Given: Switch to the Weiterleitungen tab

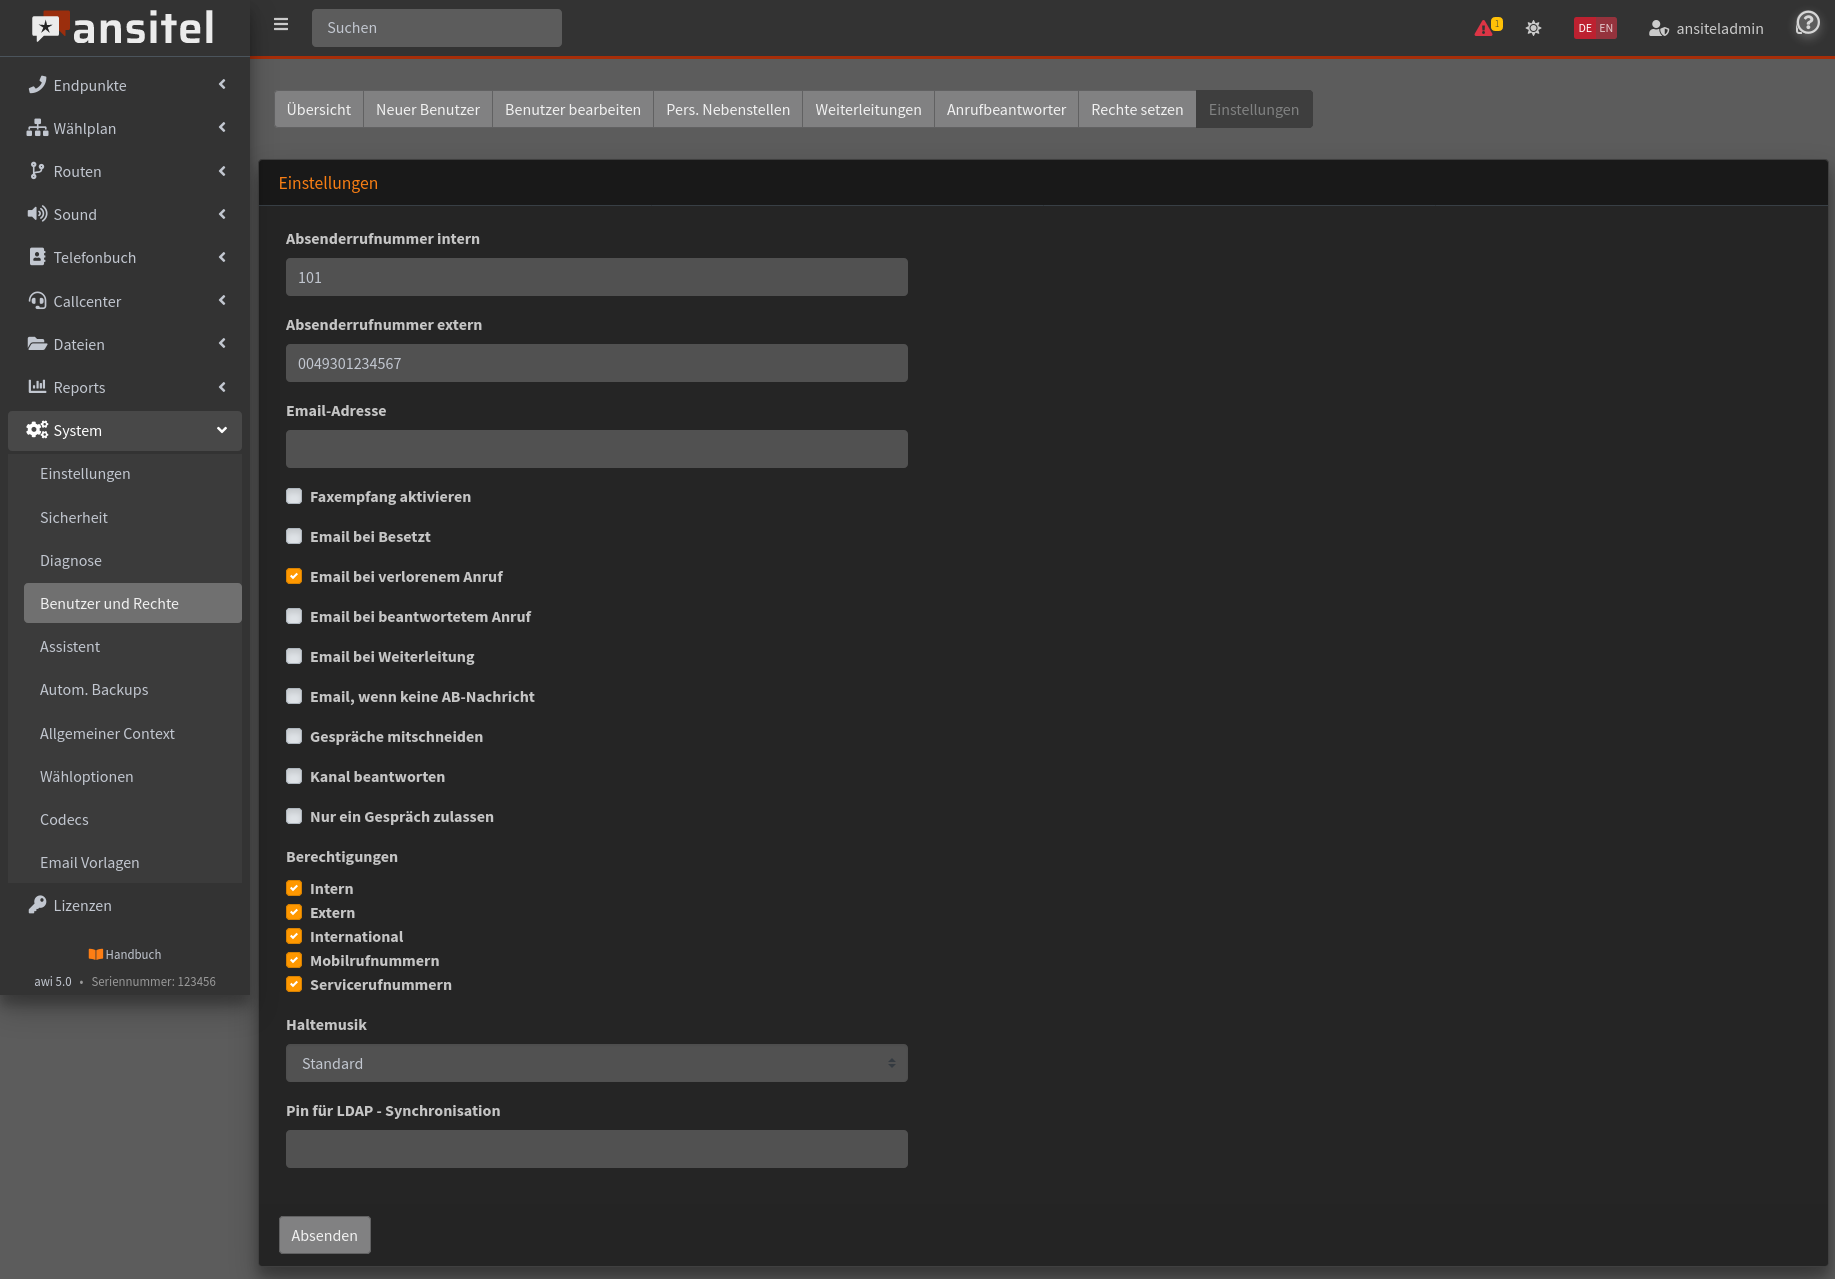Looking at the screenshot, I should click(867, 109).
